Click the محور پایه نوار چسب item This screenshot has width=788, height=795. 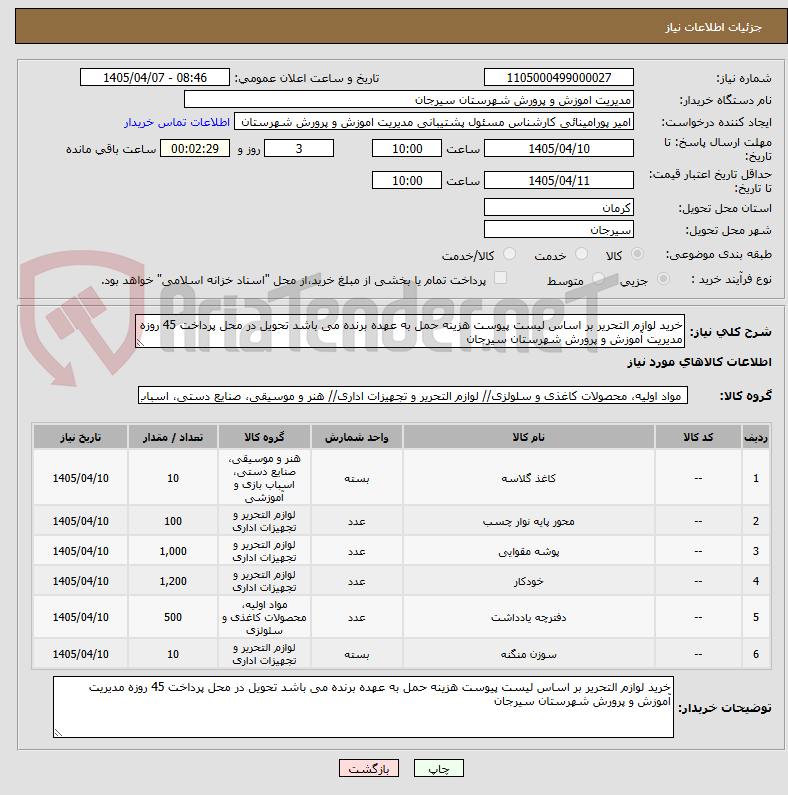click(x=528, y=521)
